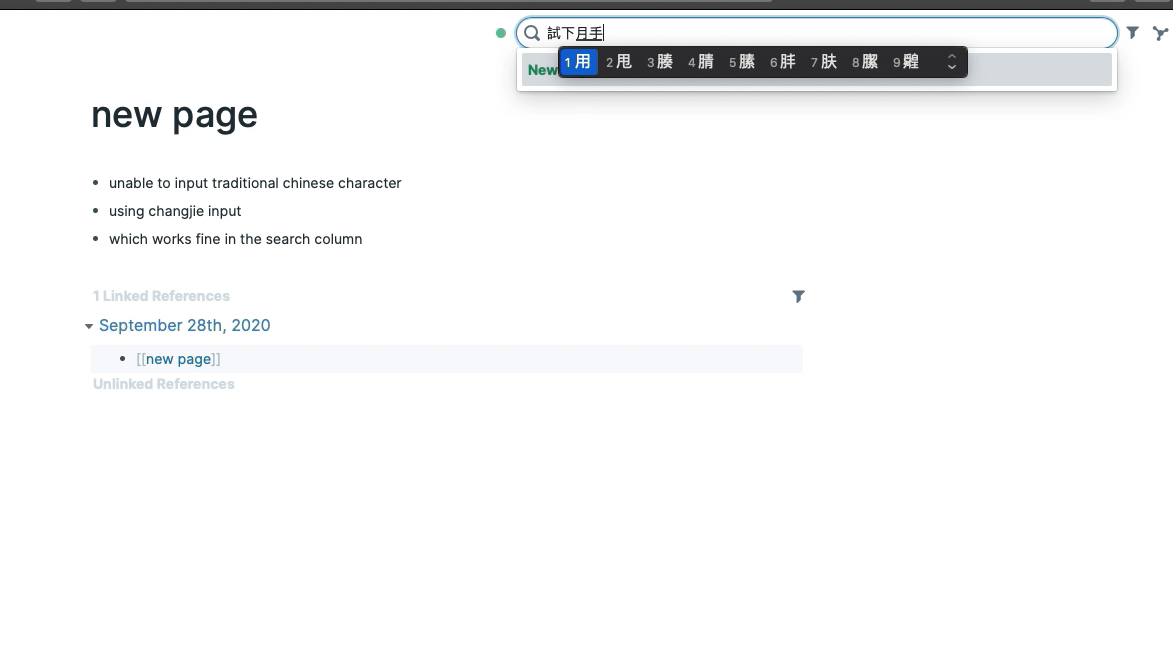
Task: Edit block 'unable to input traditional chinese character'
Action: tap(255, 183)
